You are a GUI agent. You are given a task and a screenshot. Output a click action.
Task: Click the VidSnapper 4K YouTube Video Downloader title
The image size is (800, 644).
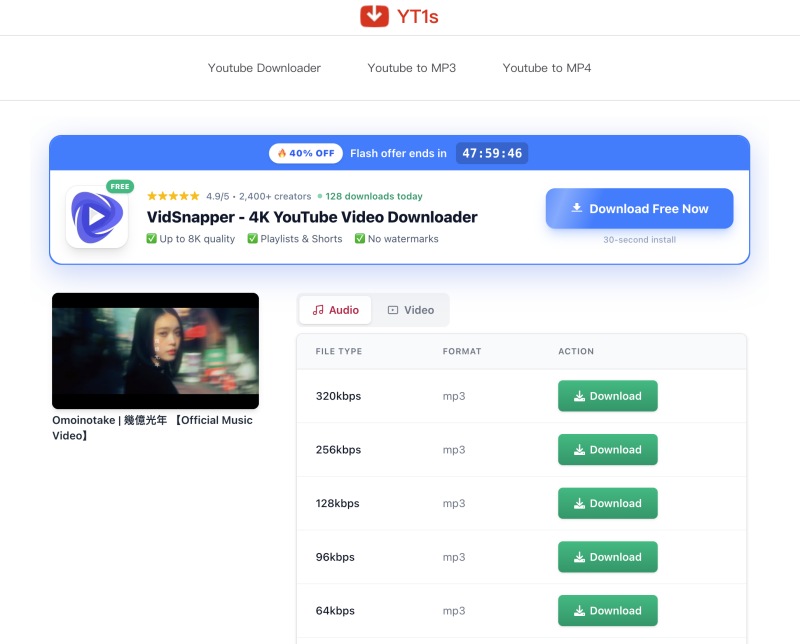click(x=312, y=217)
